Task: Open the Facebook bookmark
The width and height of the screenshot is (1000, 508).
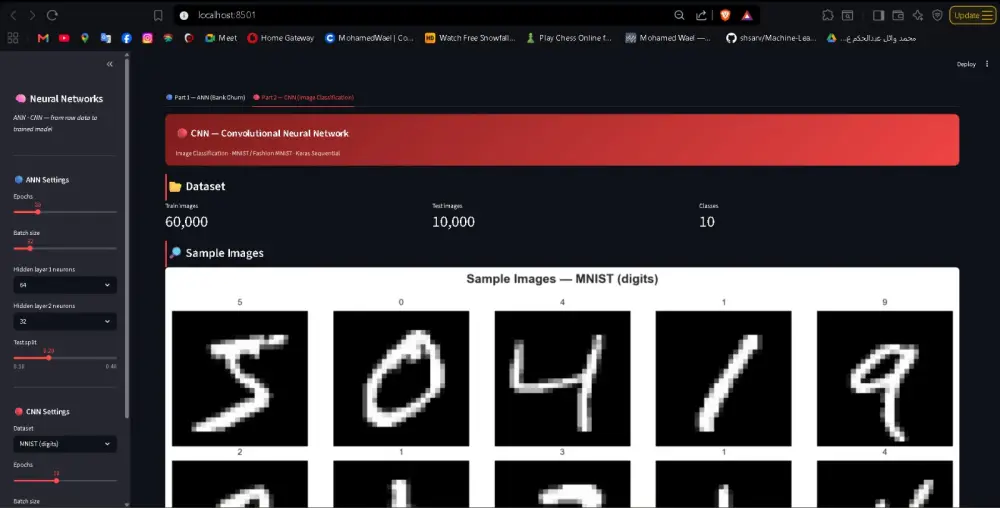Action: click(x=127, y=38)
